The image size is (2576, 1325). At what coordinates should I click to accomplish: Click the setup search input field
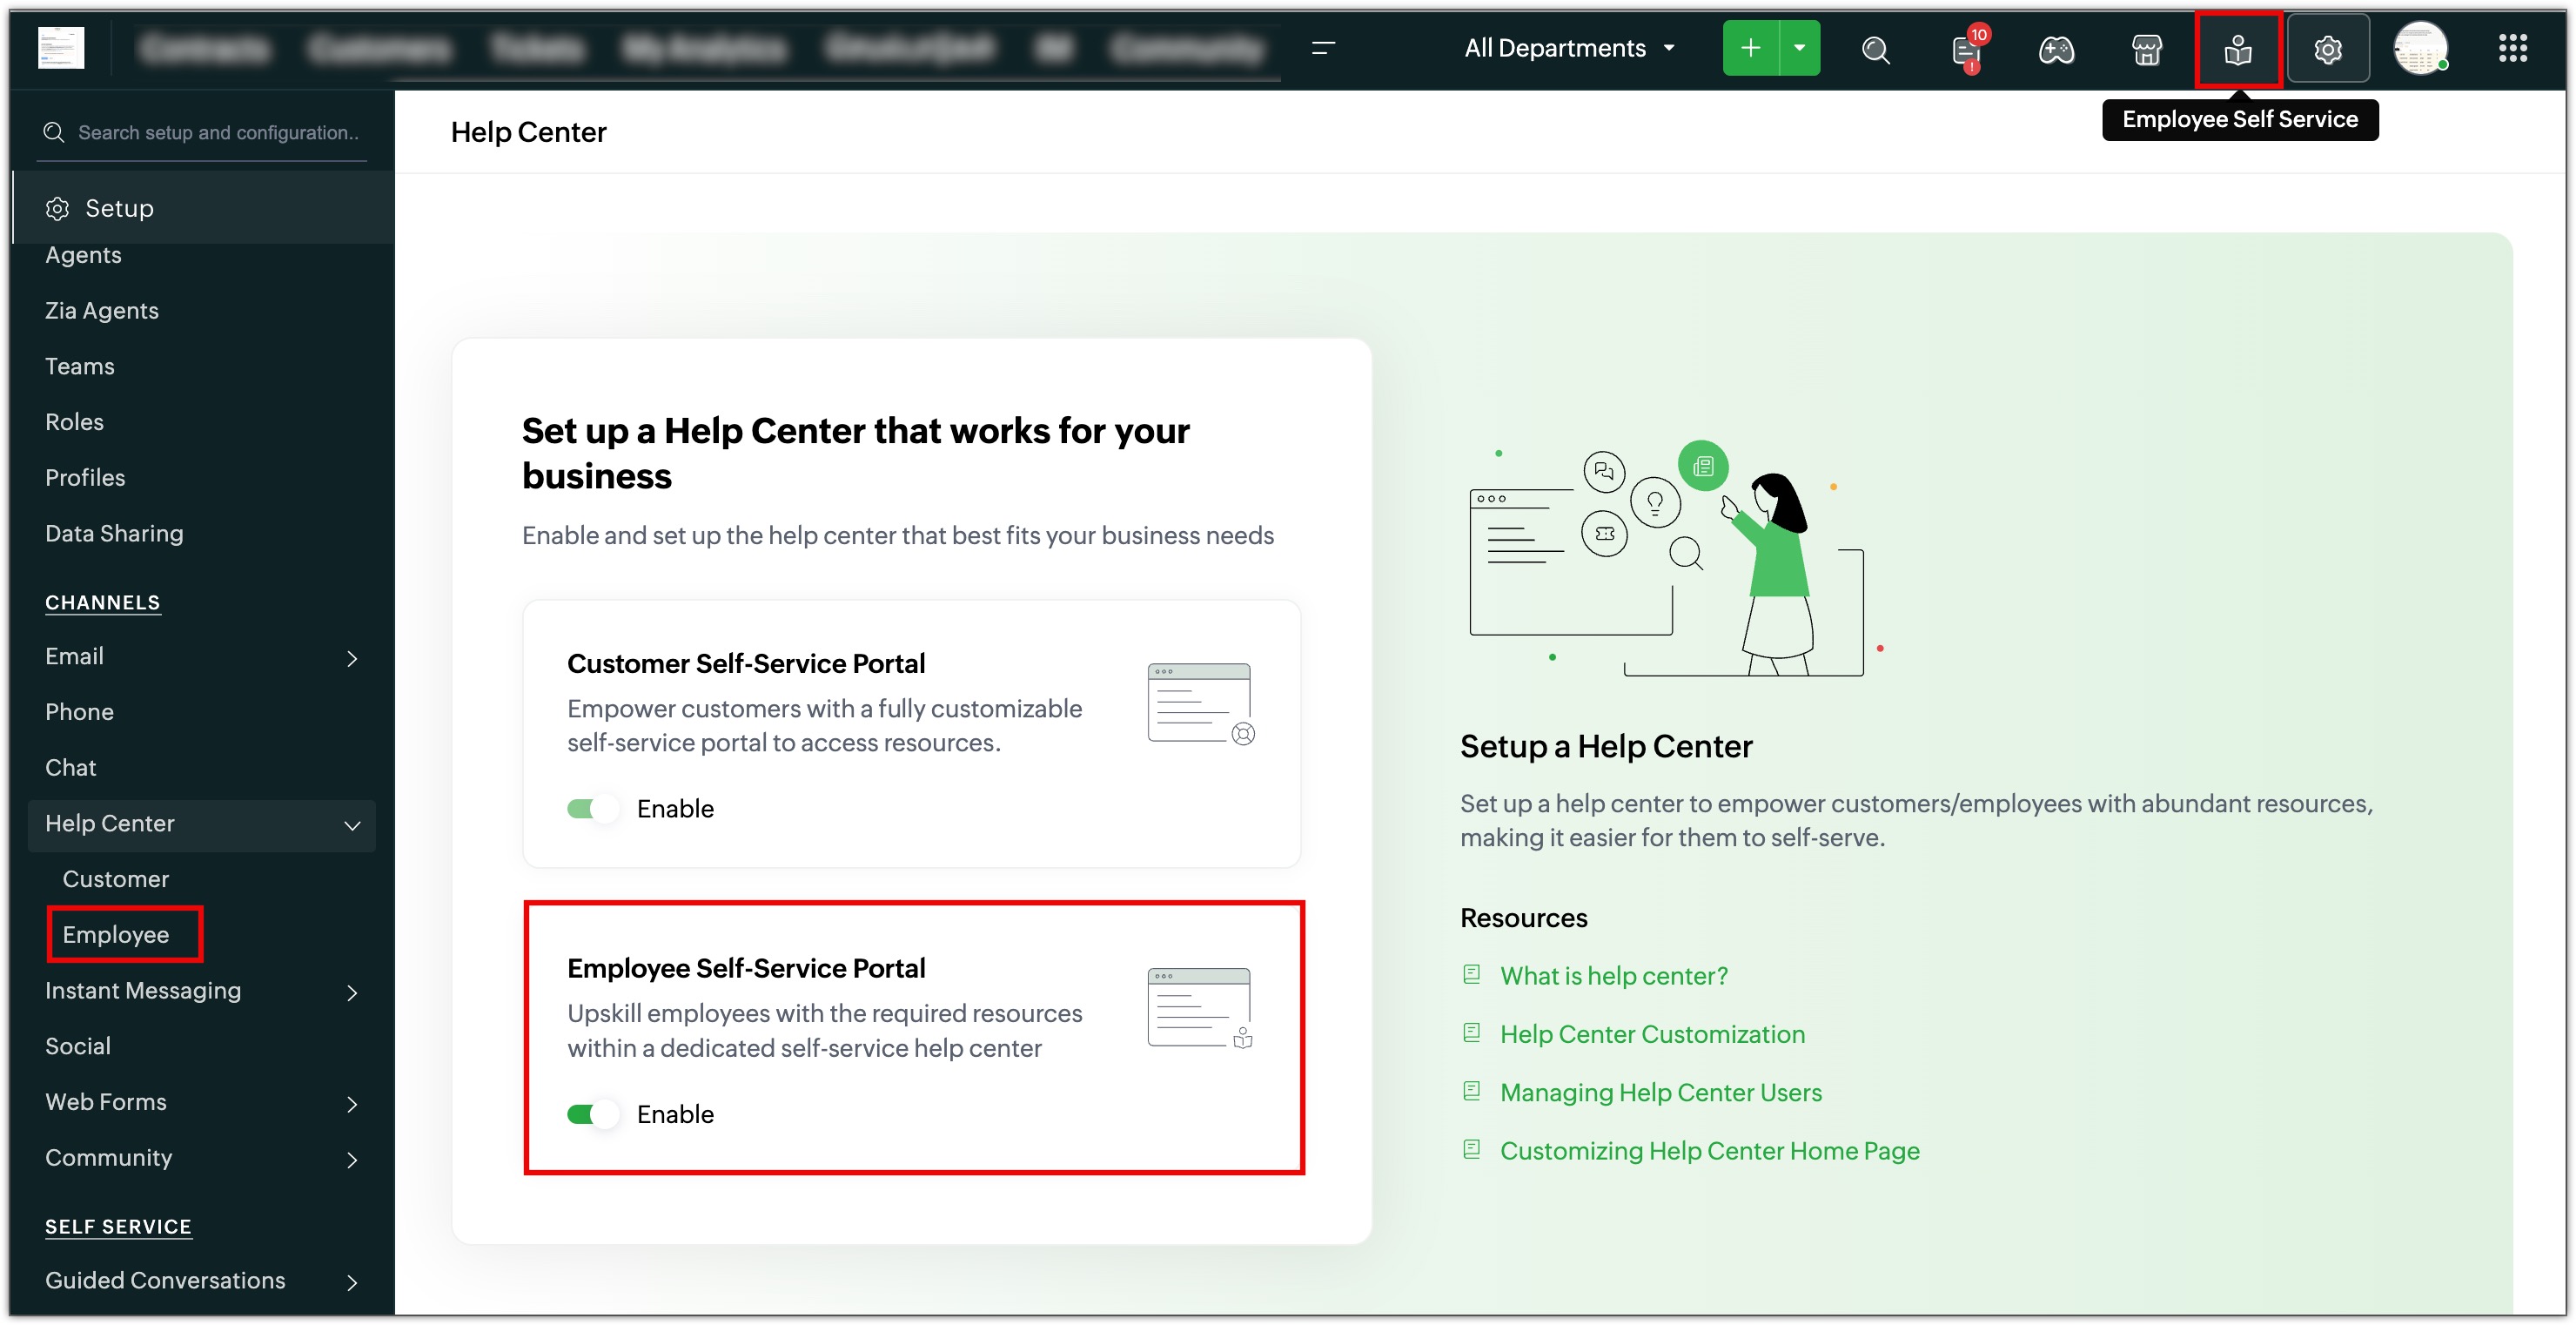tap(218, 132)
